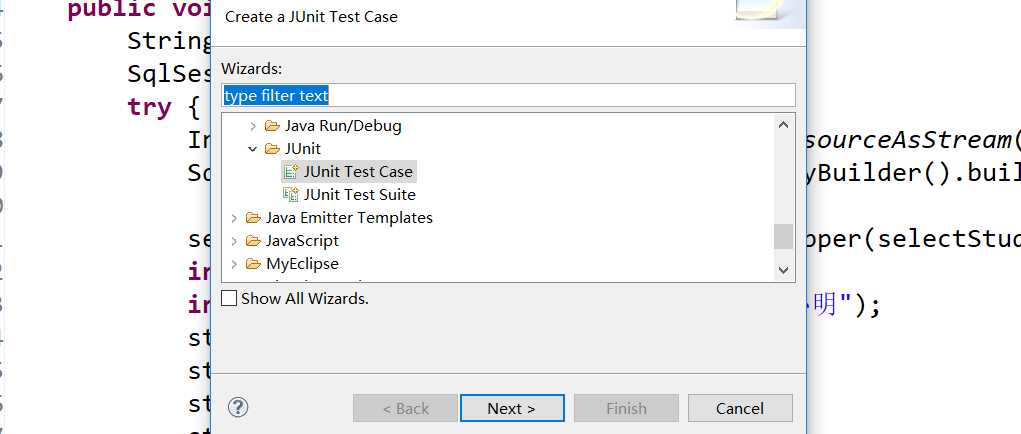The image size is (1021, 434).
Task: Select the JUnit Test Case wizard icon
Action: tap(291, 172)
